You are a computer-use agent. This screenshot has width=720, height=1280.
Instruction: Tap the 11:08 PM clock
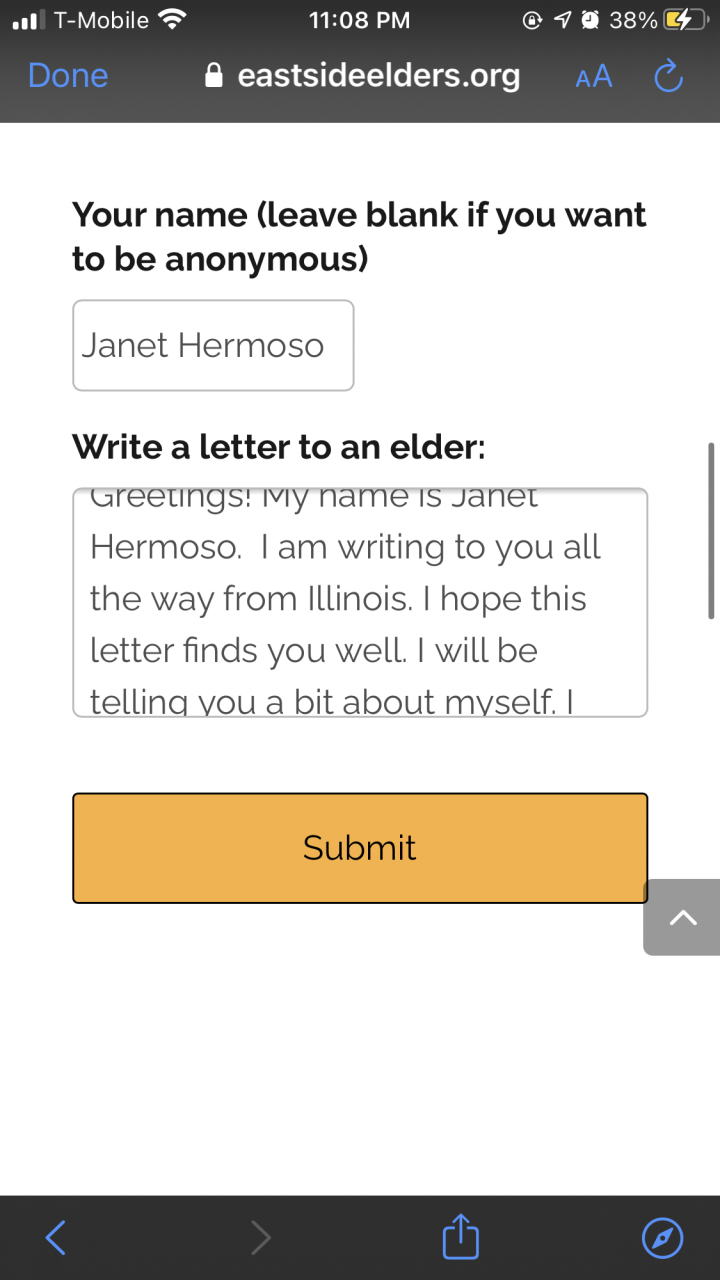coord(359,20)
